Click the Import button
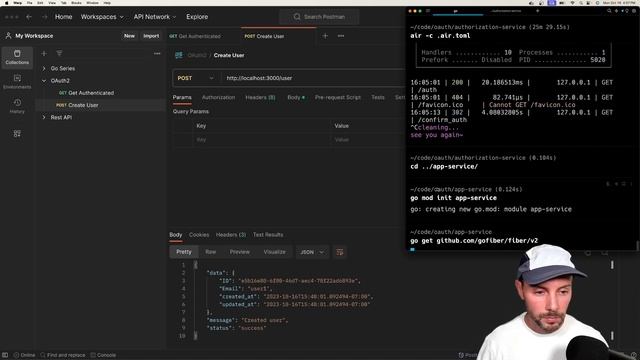This screenshot has width=640, height=360. point(151,36)
